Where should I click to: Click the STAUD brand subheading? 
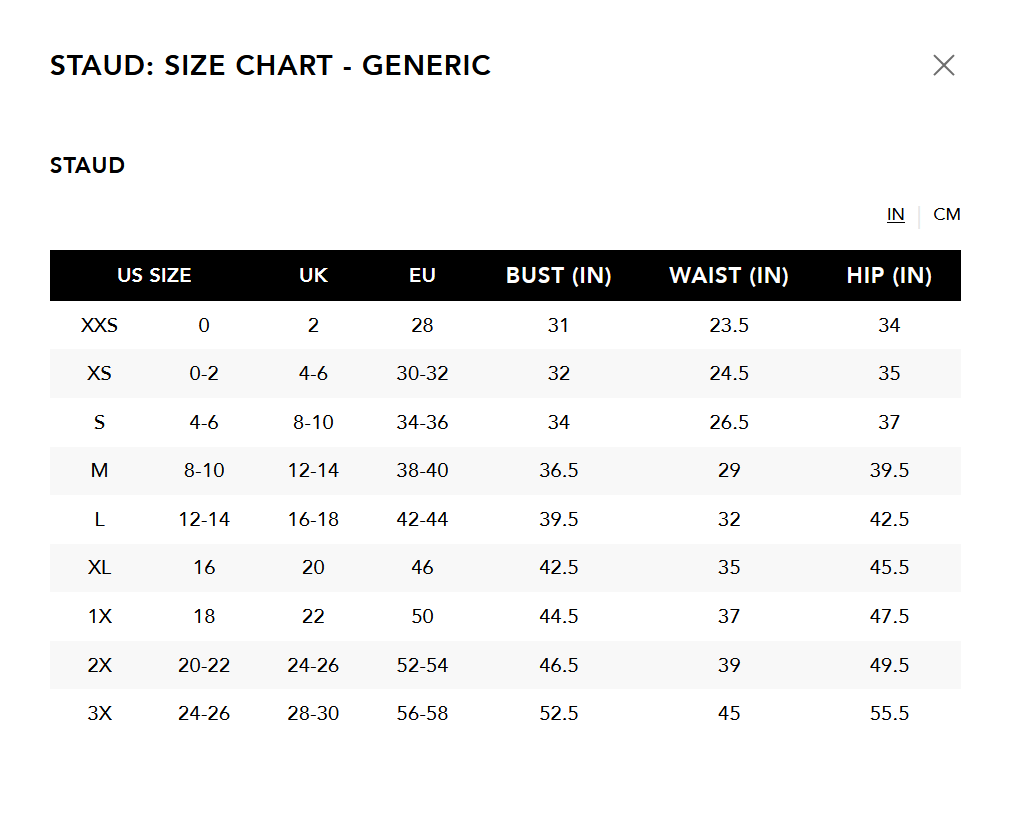pos(87,166)
